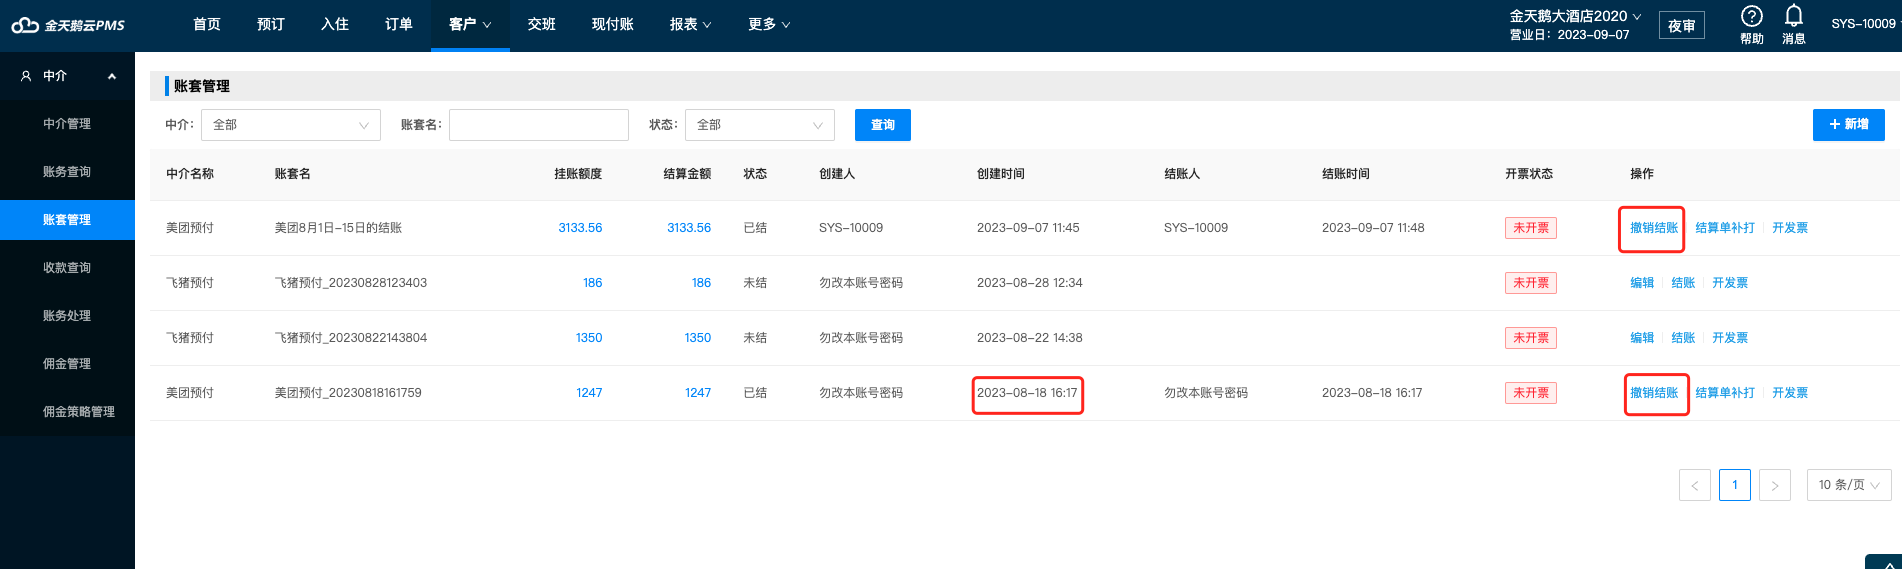Click 创建时间 cell 2023-08-18 16:17

pyautogui.click(x=1027, y=393)
